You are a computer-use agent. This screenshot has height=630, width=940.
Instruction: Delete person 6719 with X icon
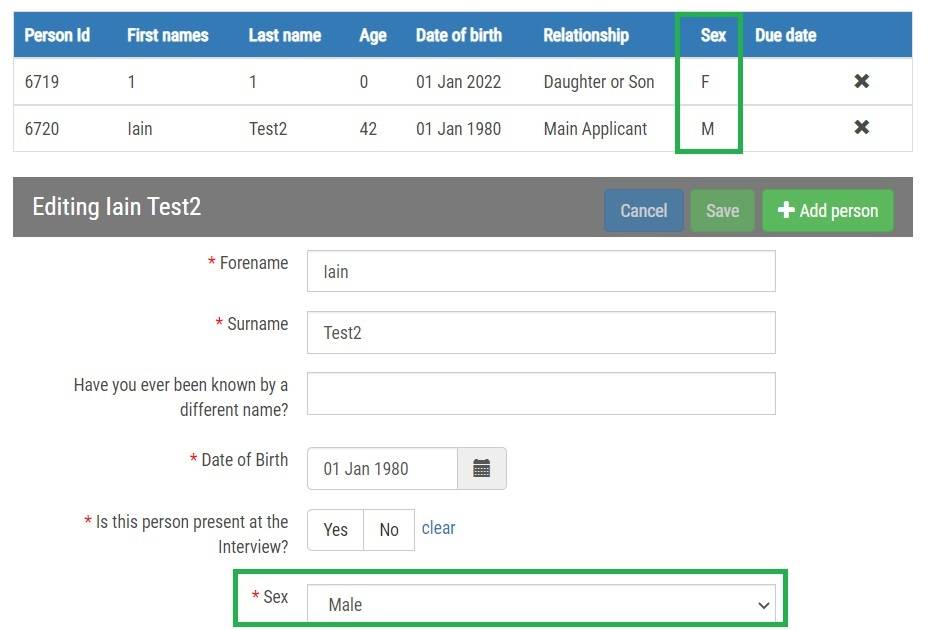[861, 81]
